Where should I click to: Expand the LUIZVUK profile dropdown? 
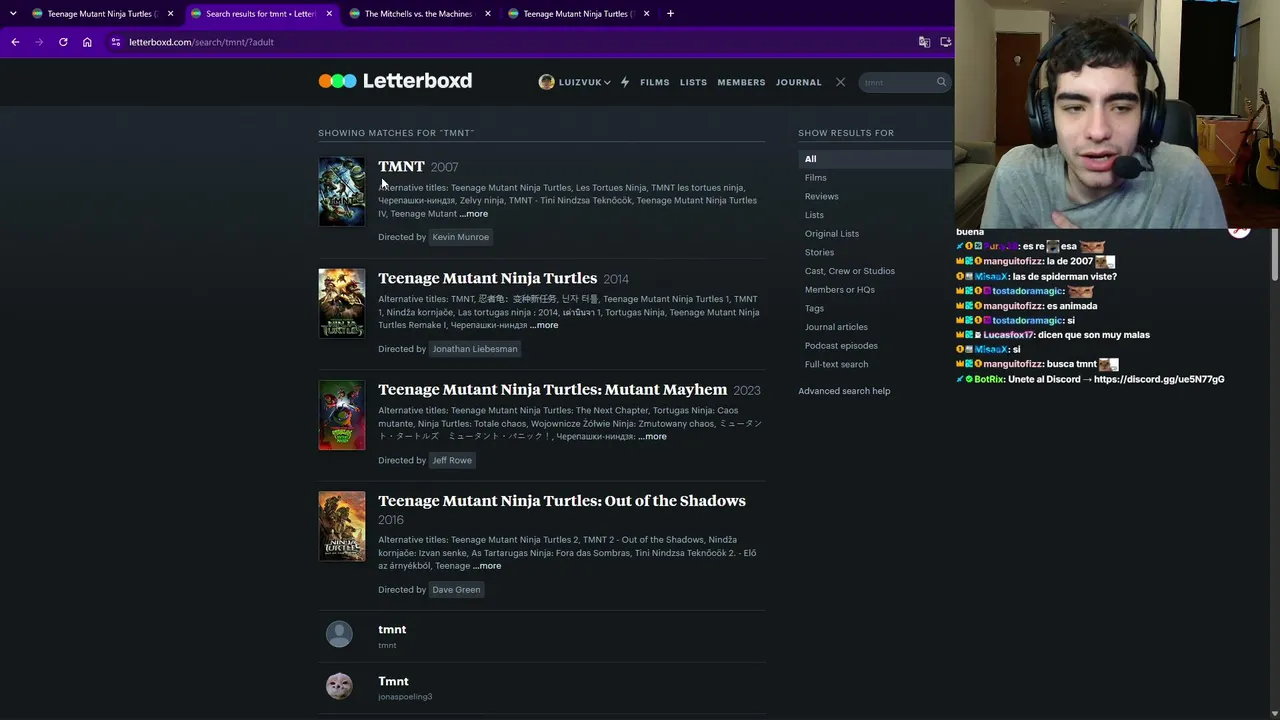(574, 82)
